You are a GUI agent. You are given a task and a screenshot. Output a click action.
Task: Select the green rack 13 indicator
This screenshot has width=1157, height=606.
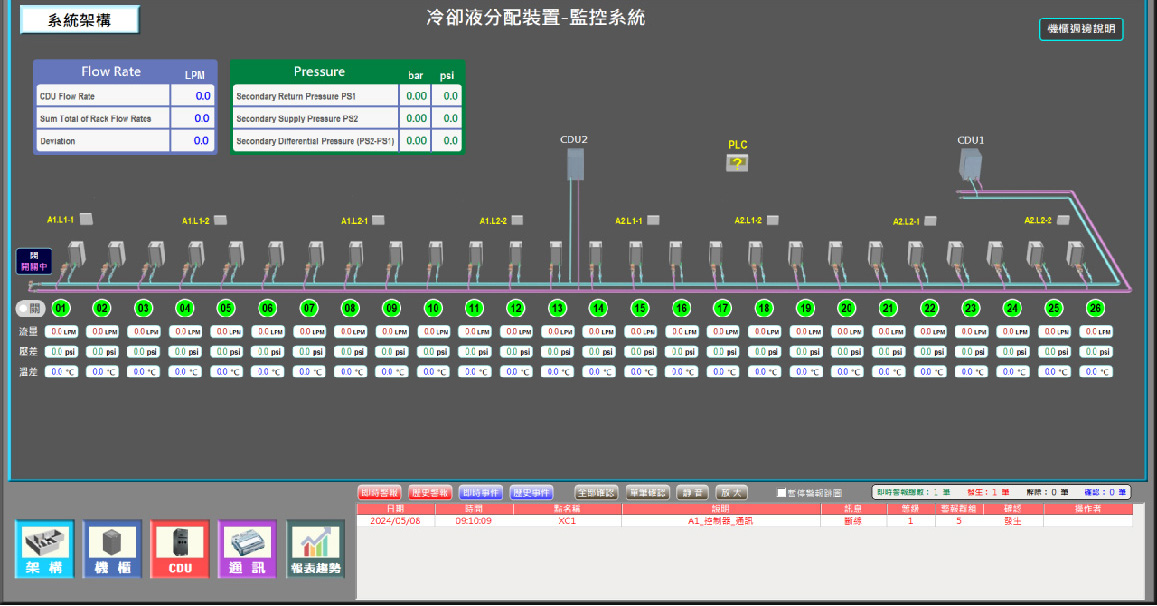pos(557,308)
